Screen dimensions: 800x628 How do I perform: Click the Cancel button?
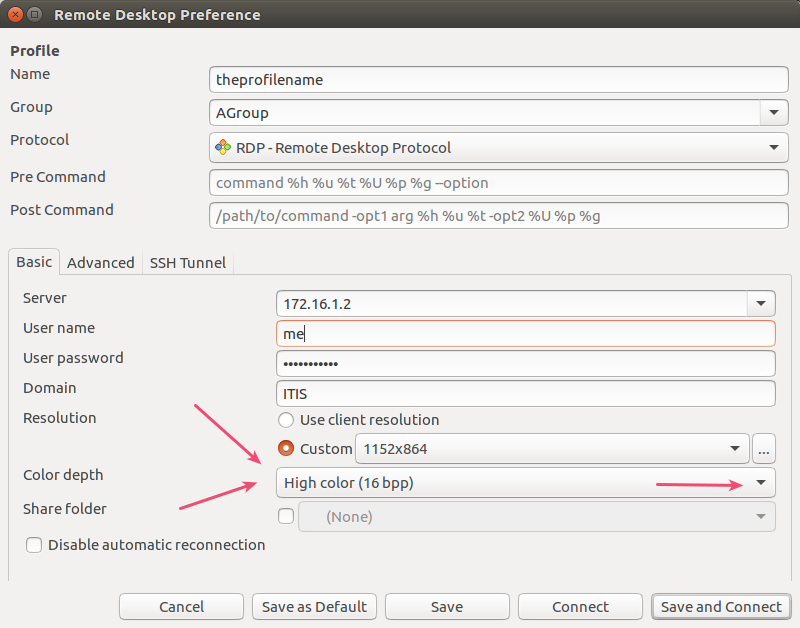click(x=181, y=607)
